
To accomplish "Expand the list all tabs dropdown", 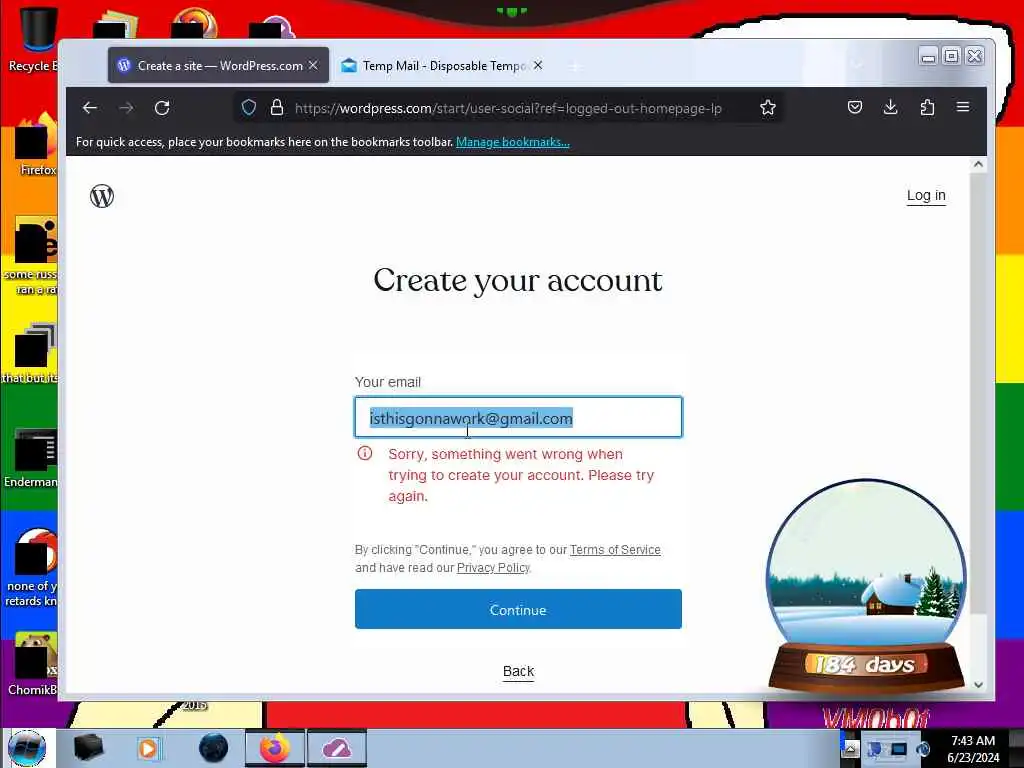I will tap(857, 65).
